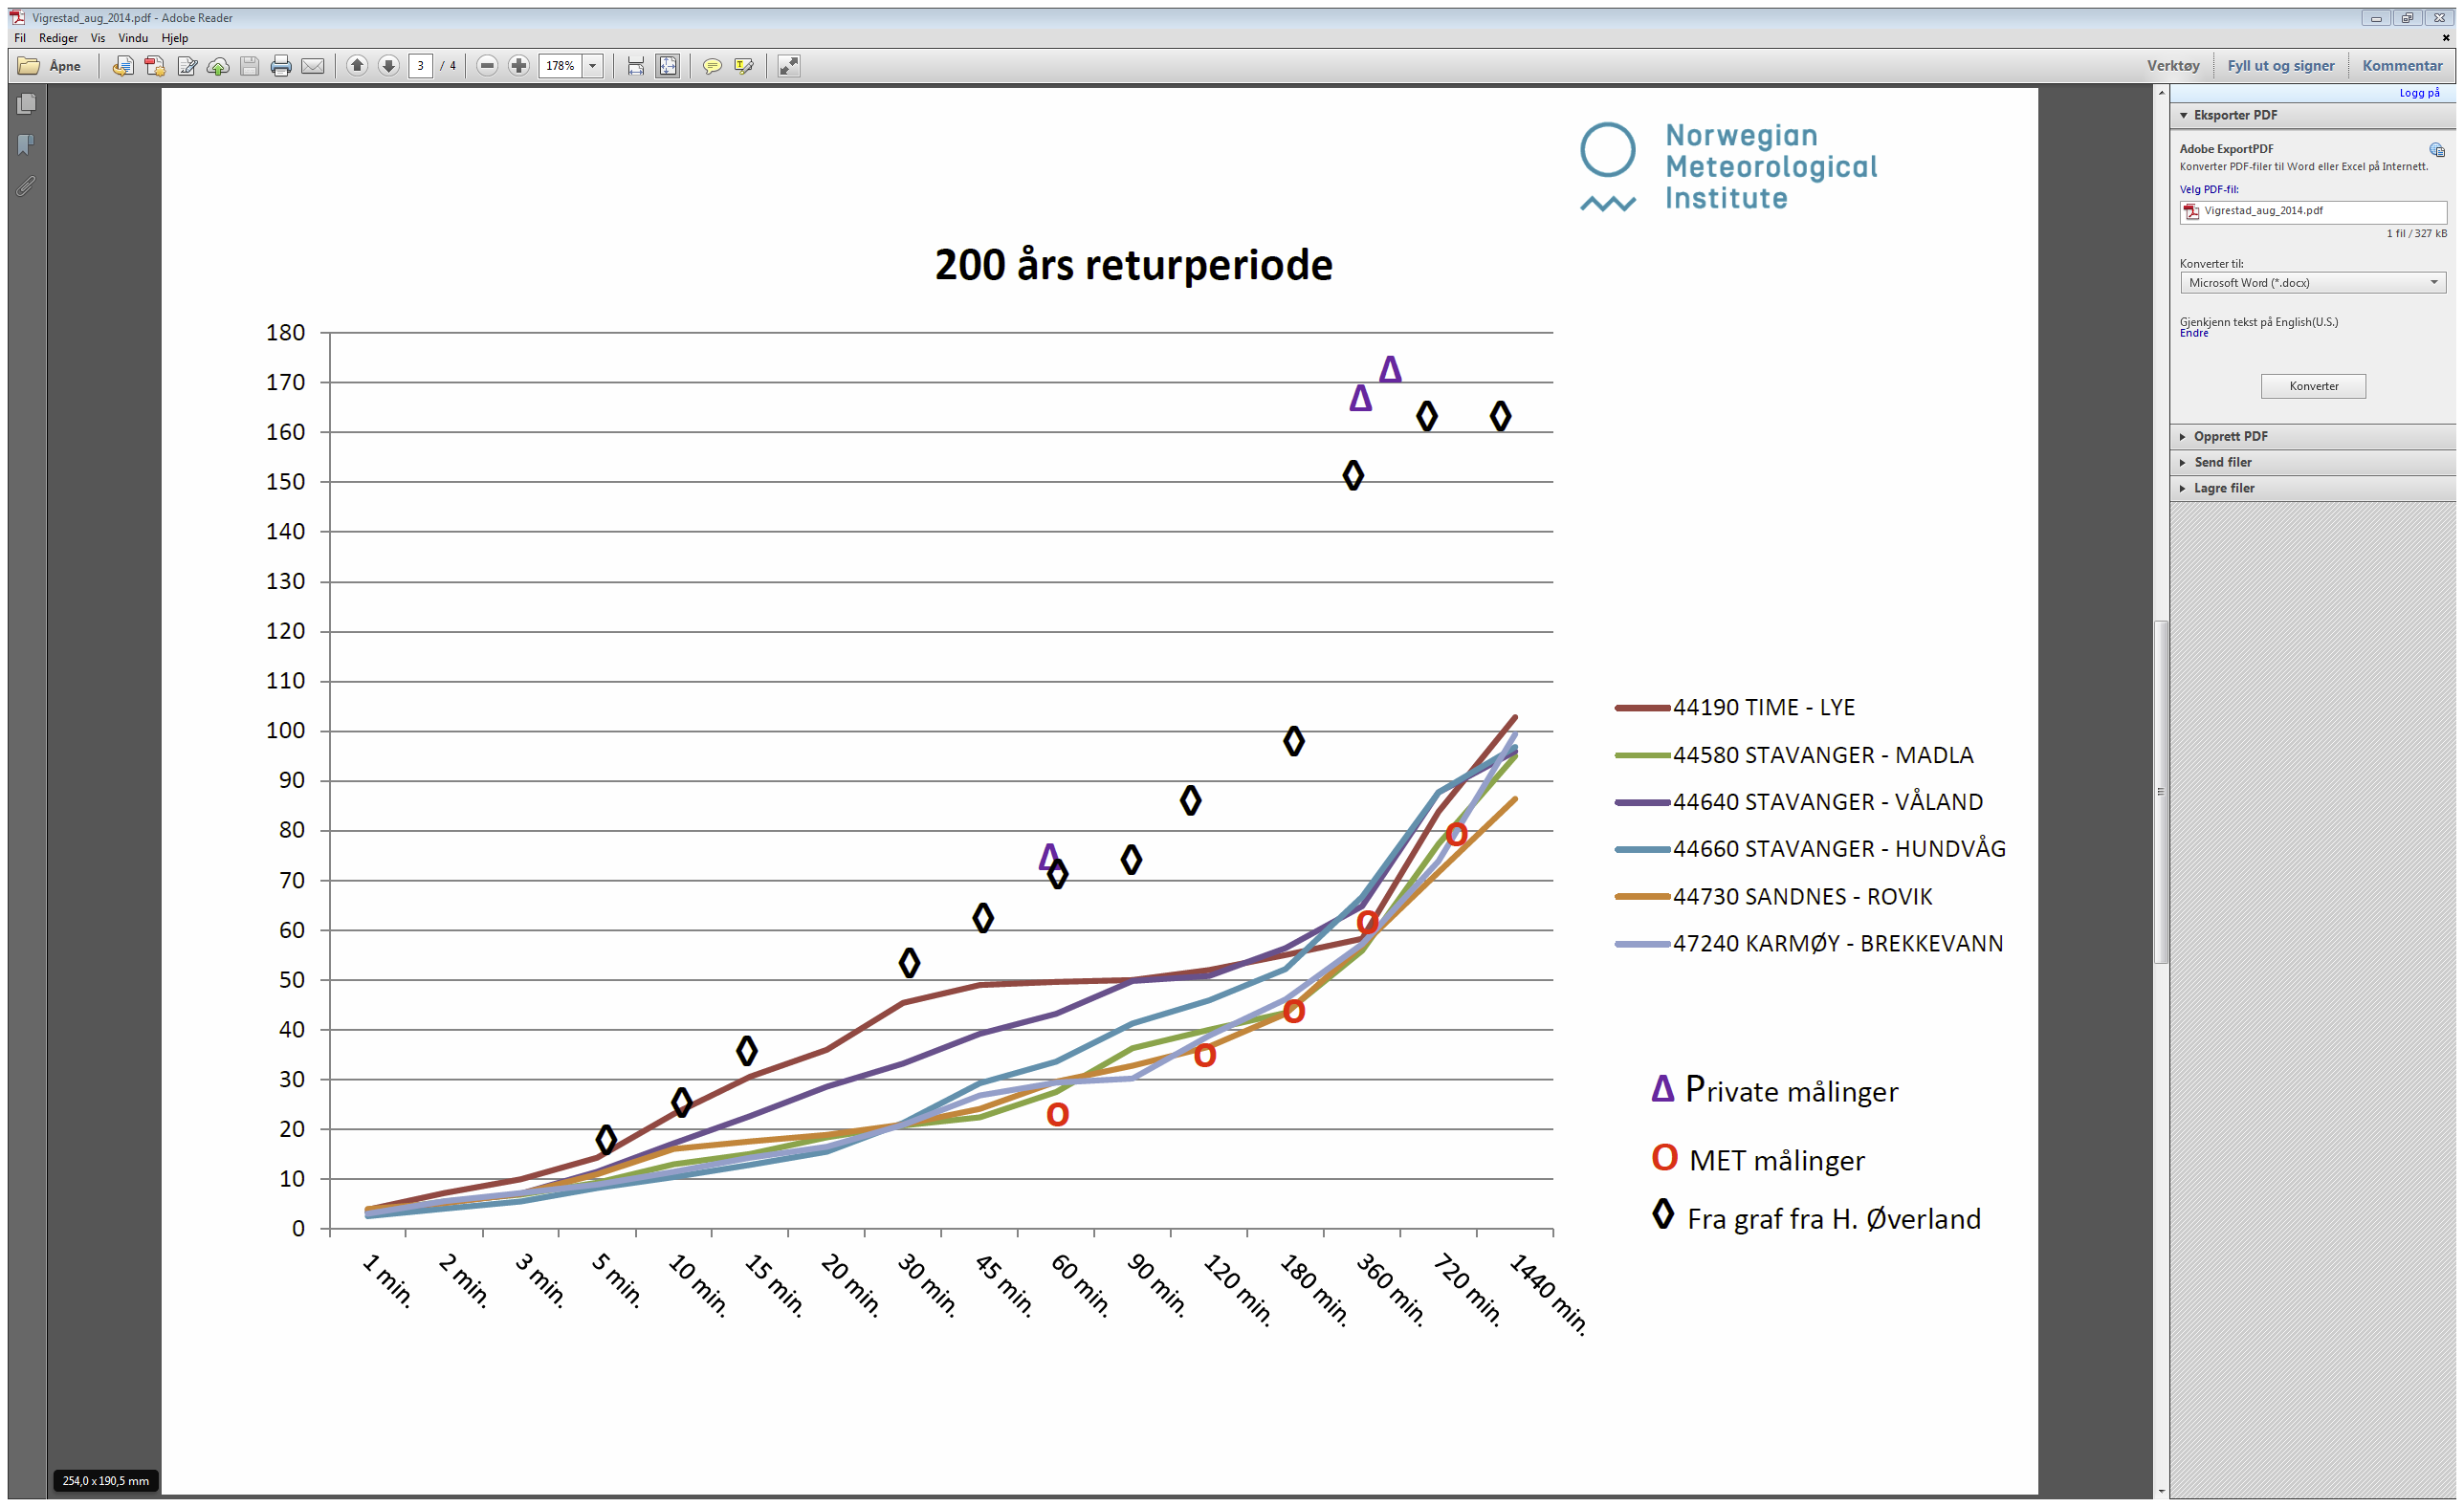
Task: Click the cloud upload icon
Action: [x=218, y=66]
